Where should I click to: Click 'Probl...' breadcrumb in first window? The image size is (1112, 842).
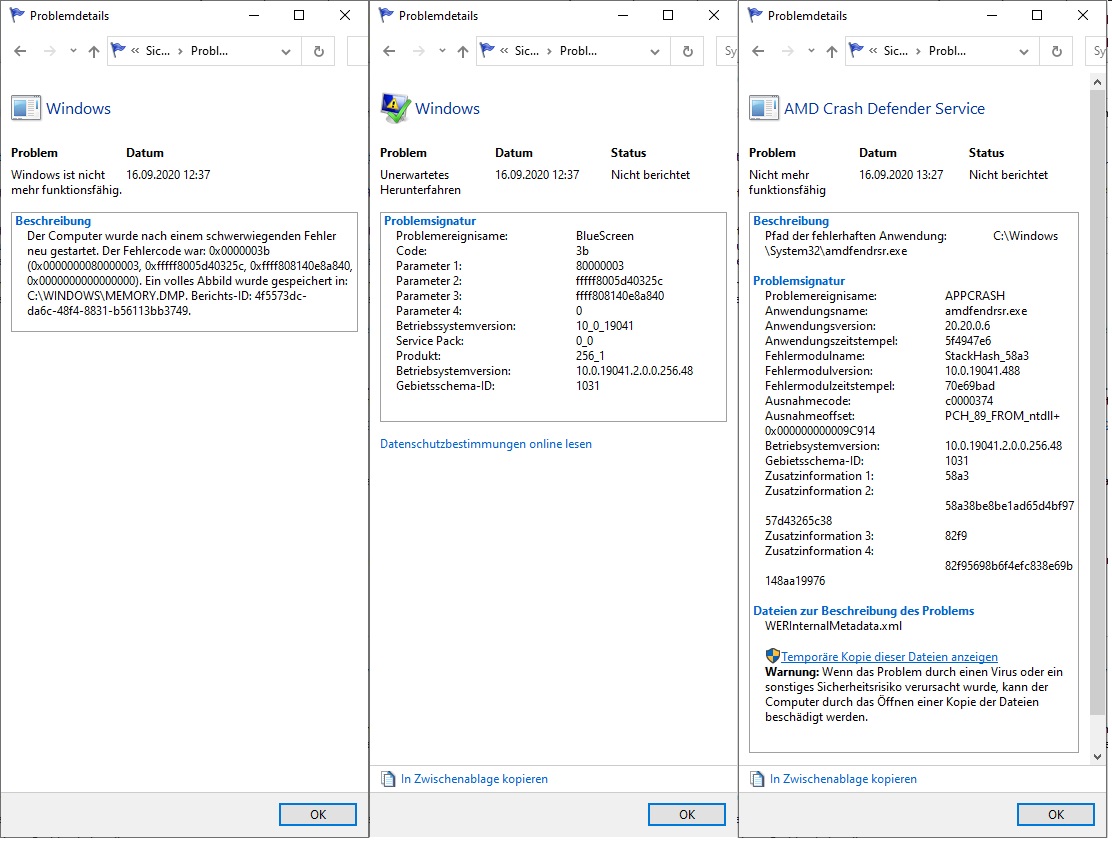[209, 51]
